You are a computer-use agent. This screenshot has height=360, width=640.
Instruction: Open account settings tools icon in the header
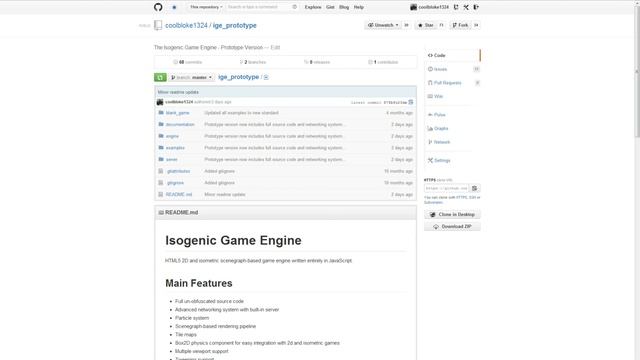click(466, 7)
